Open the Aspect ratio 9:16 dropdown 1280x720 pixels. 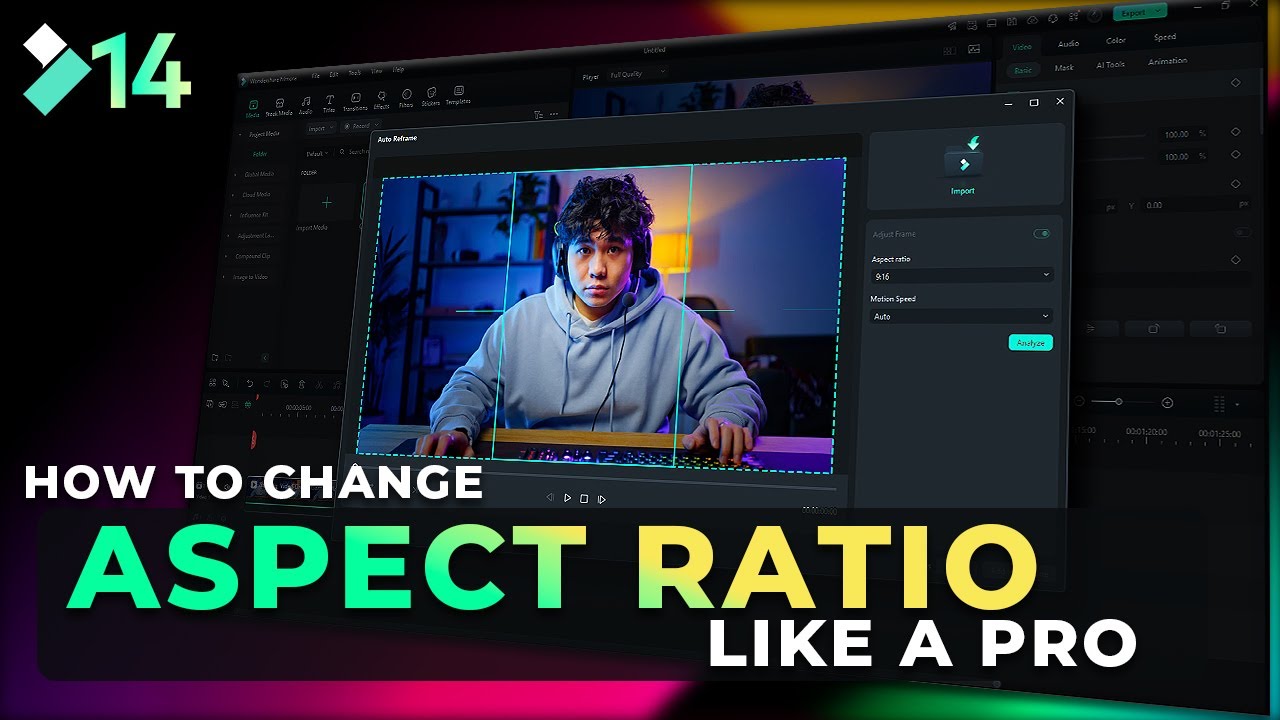tap(962, 275)
